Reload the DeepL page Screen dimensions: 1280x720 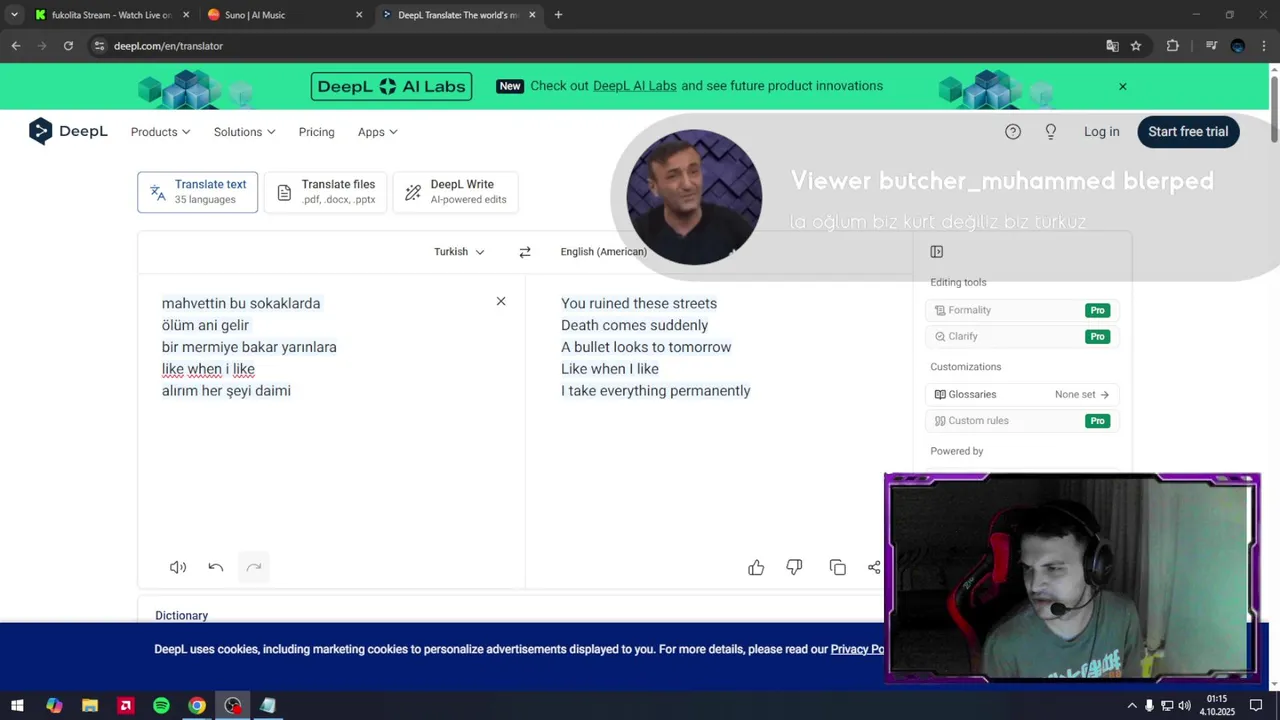pyautogui.click(x=68, y=46)
